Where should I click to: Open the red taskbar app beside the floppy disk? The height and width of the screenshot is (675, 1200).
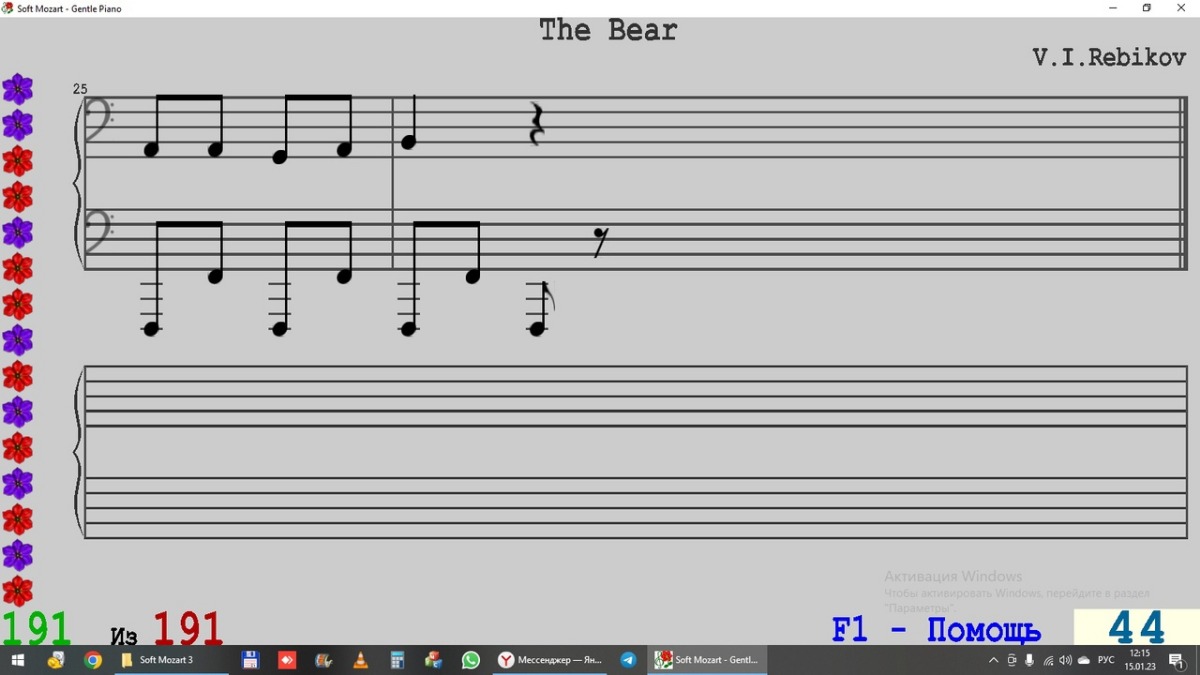[x=287, y=660]
